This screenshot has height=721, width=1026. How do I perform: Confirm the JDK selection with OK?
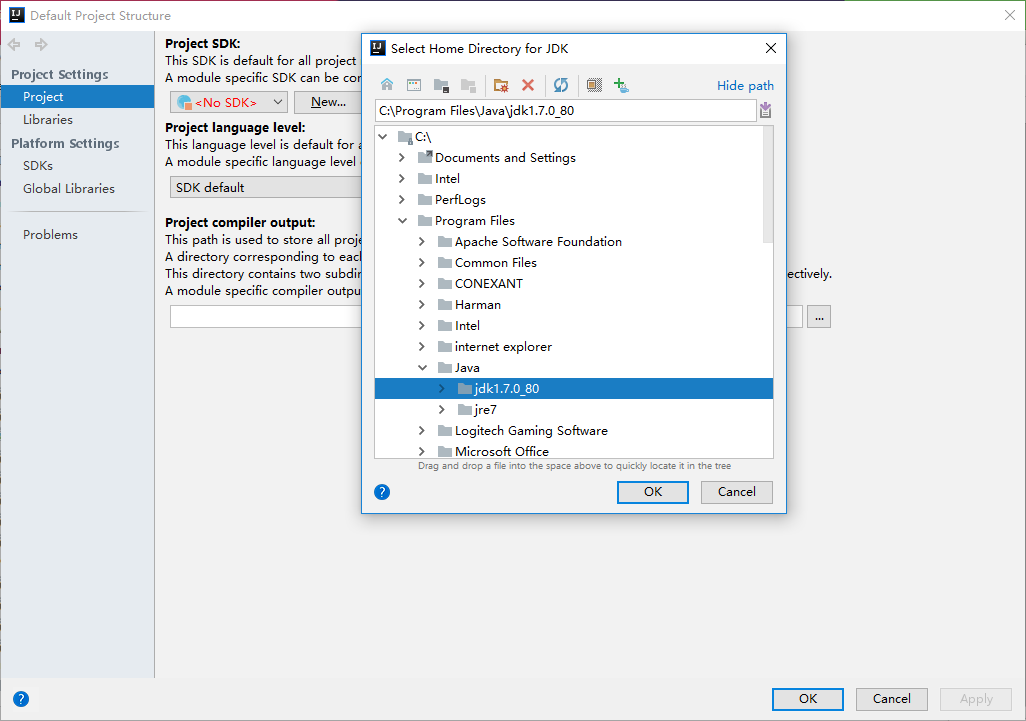pyautogui.click(x=652, y=492)
